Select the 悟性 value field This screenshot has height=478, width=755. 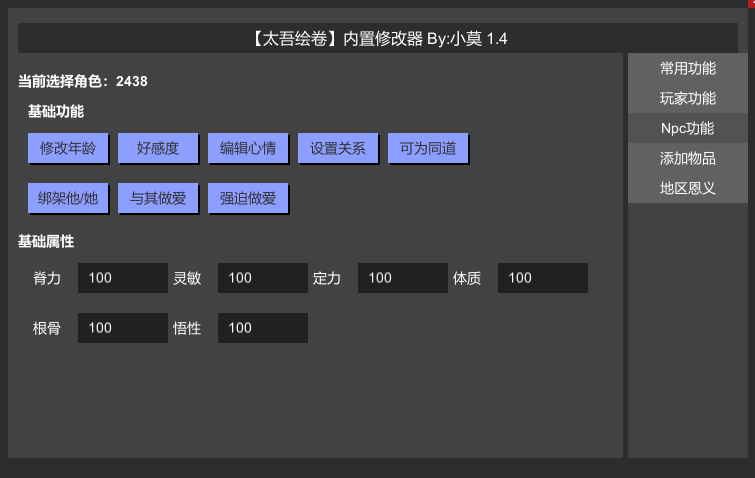pyautogui.click(x=263, y=328)
